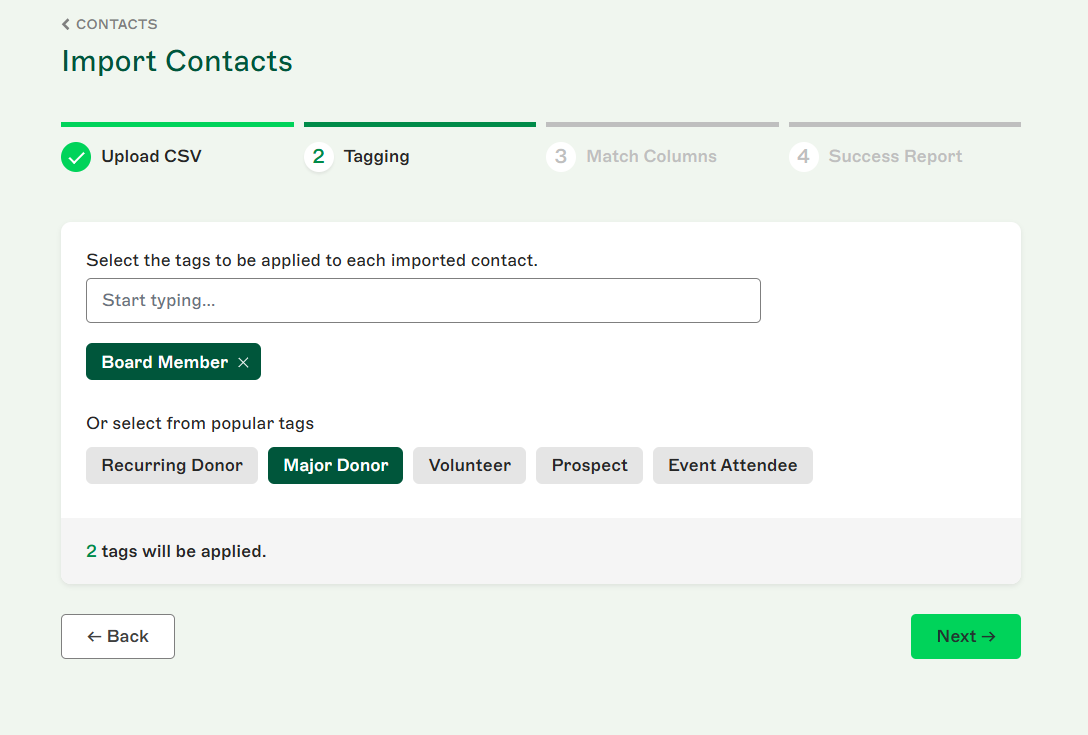Image resolution: width=1088 pixels, height=735 pixels.
Task: Click the step 4 number circle
Action: pos(803,157)
